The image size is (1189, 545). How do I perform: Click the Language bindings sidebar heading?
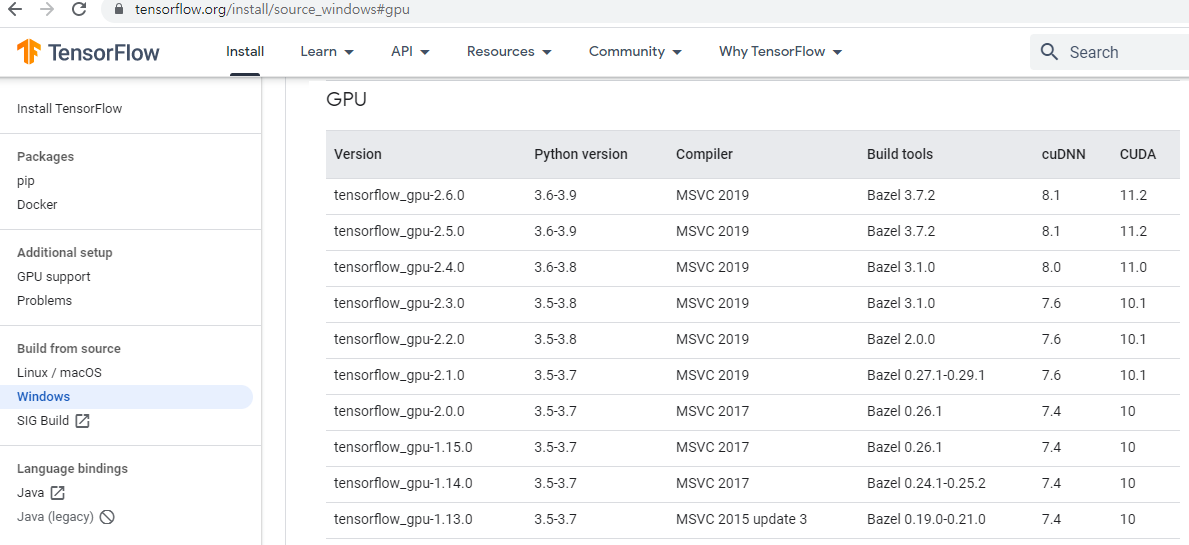pos(72,468)
